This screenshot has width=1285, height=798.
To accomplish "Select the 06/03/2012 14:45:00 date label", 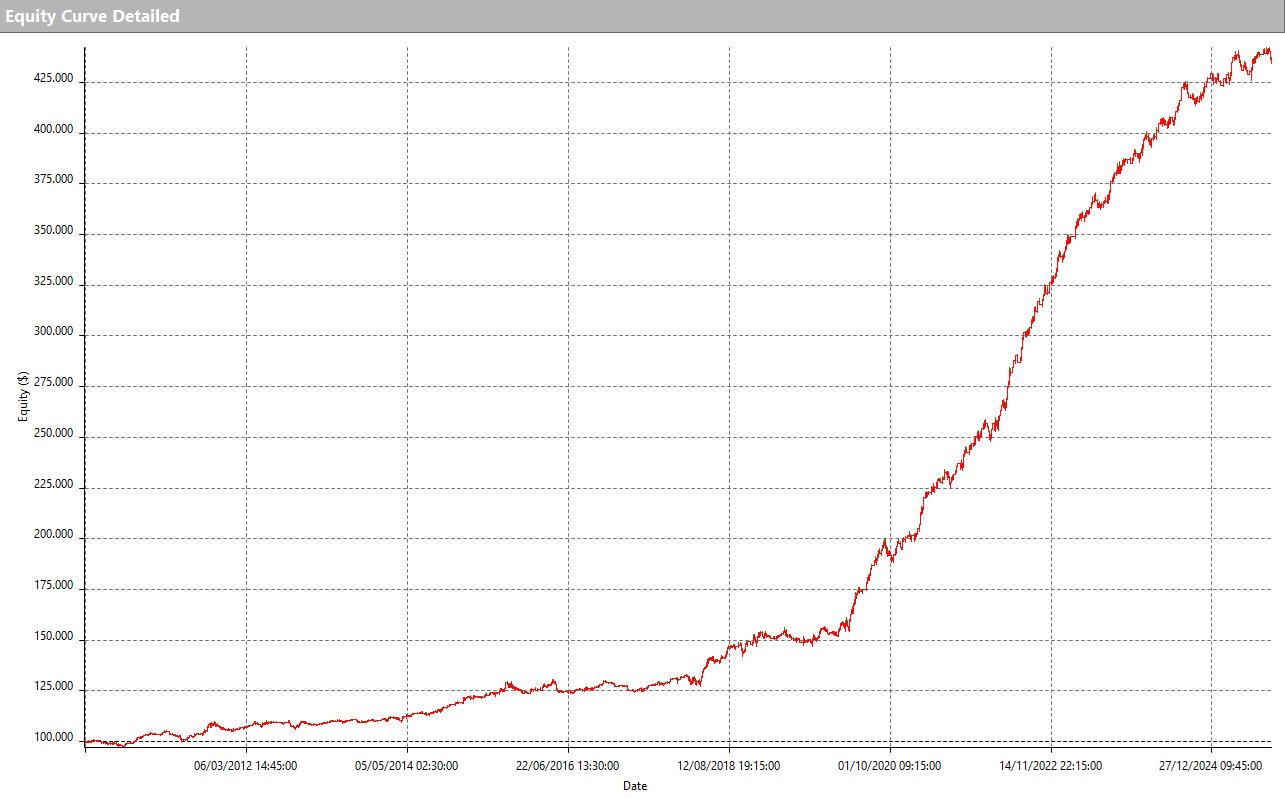I will tap(246, 766).
